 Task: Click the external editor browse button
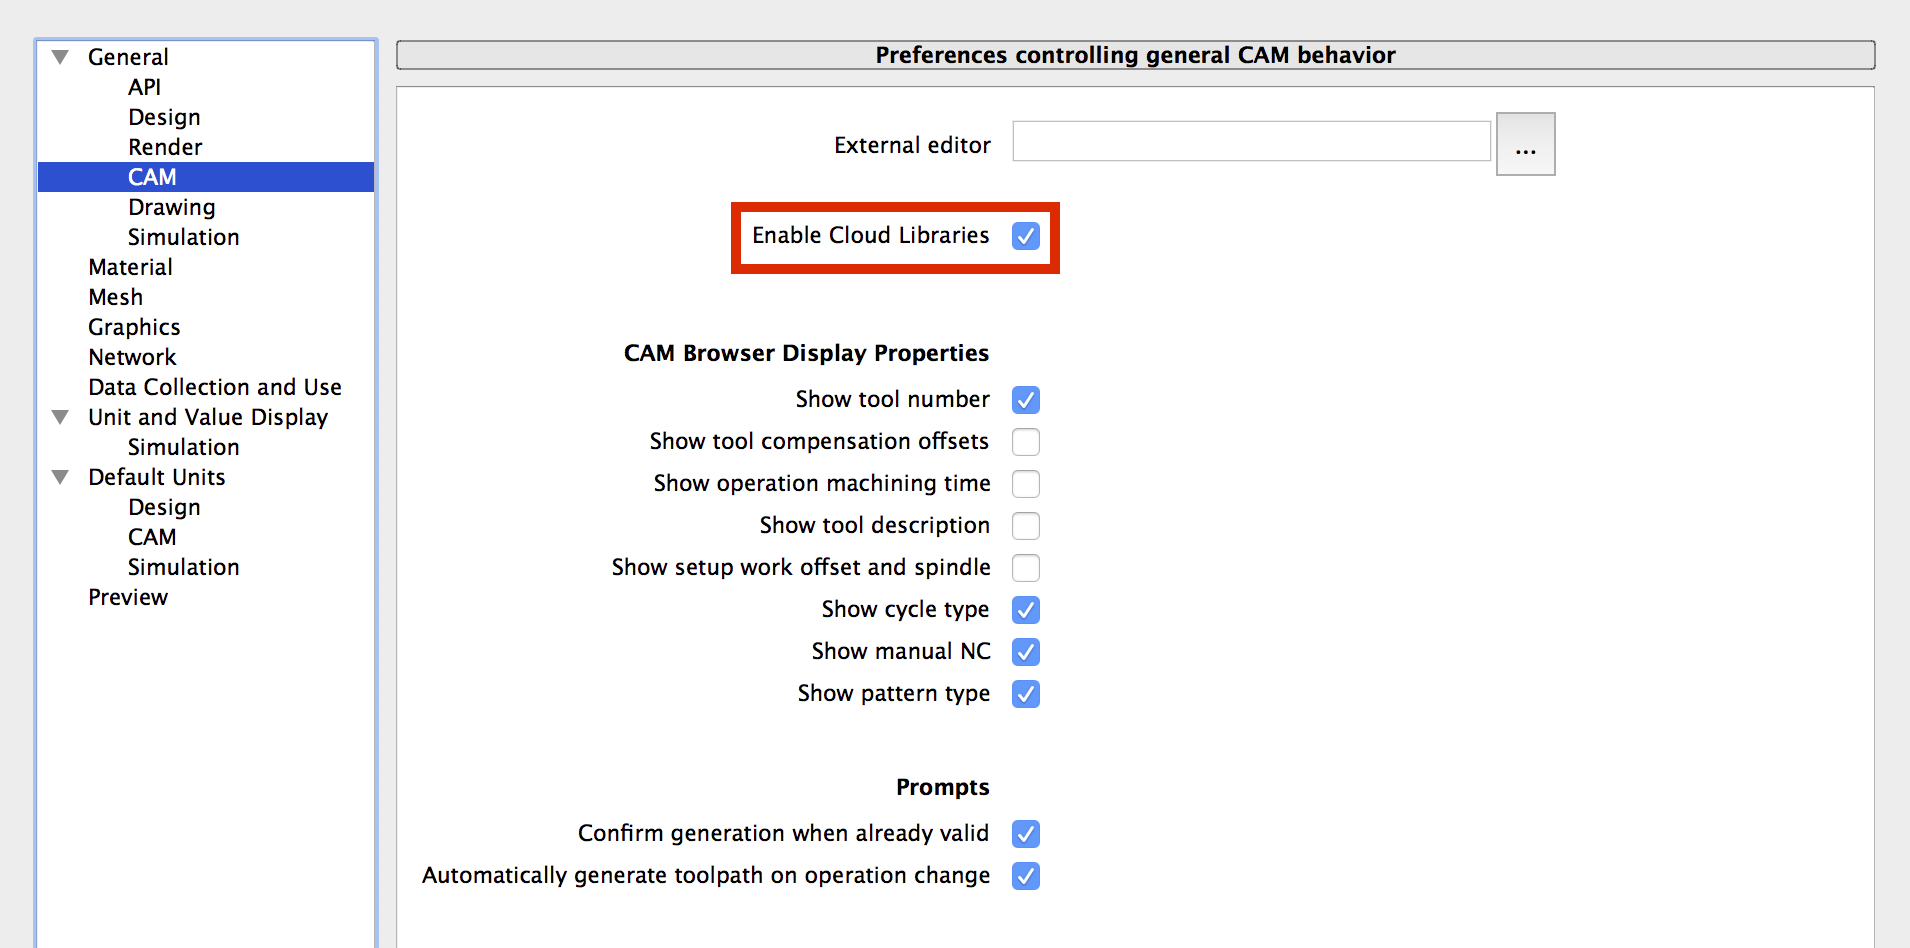[1524, 145]
